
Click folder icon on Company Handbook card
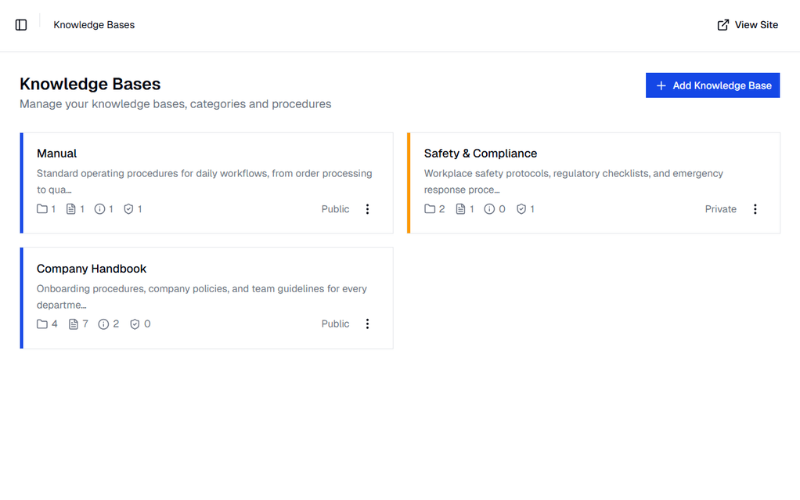point(42,324)
